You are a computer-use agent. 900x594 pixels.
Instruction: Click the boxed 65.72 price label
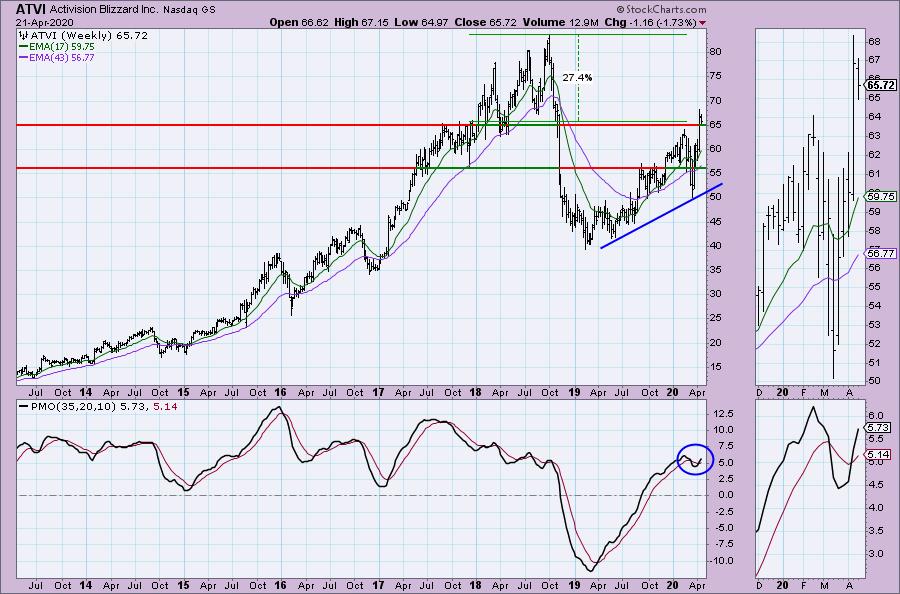(881, 85)
